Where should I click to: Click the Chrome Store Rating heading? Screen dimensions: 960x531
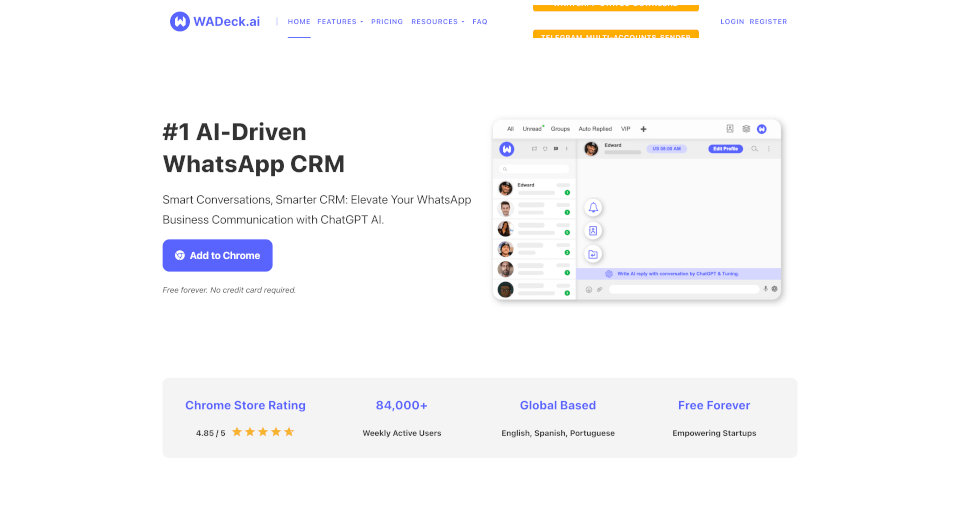tap(245, 405)
